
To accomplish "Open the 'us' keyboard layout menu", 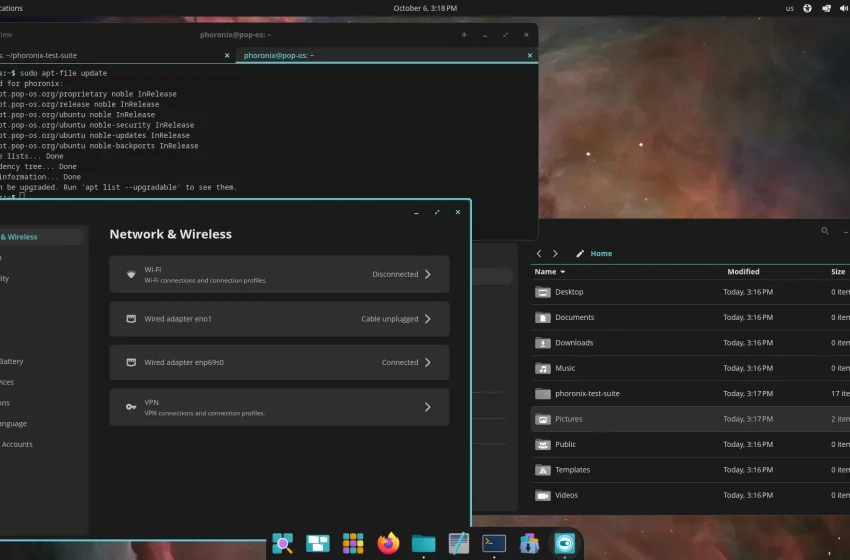I will click(x=789, y=8).
